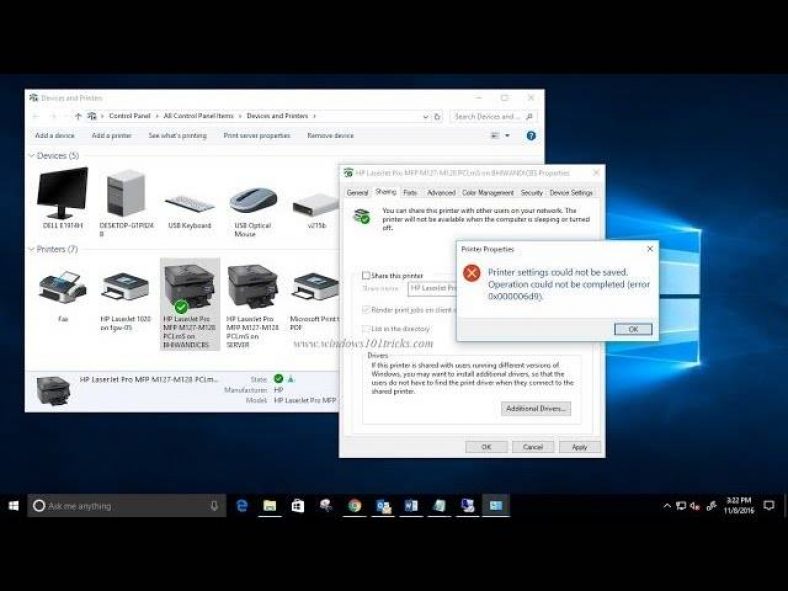Collapse the Devices (5) group
788x591 pixels.
point(32,156)
